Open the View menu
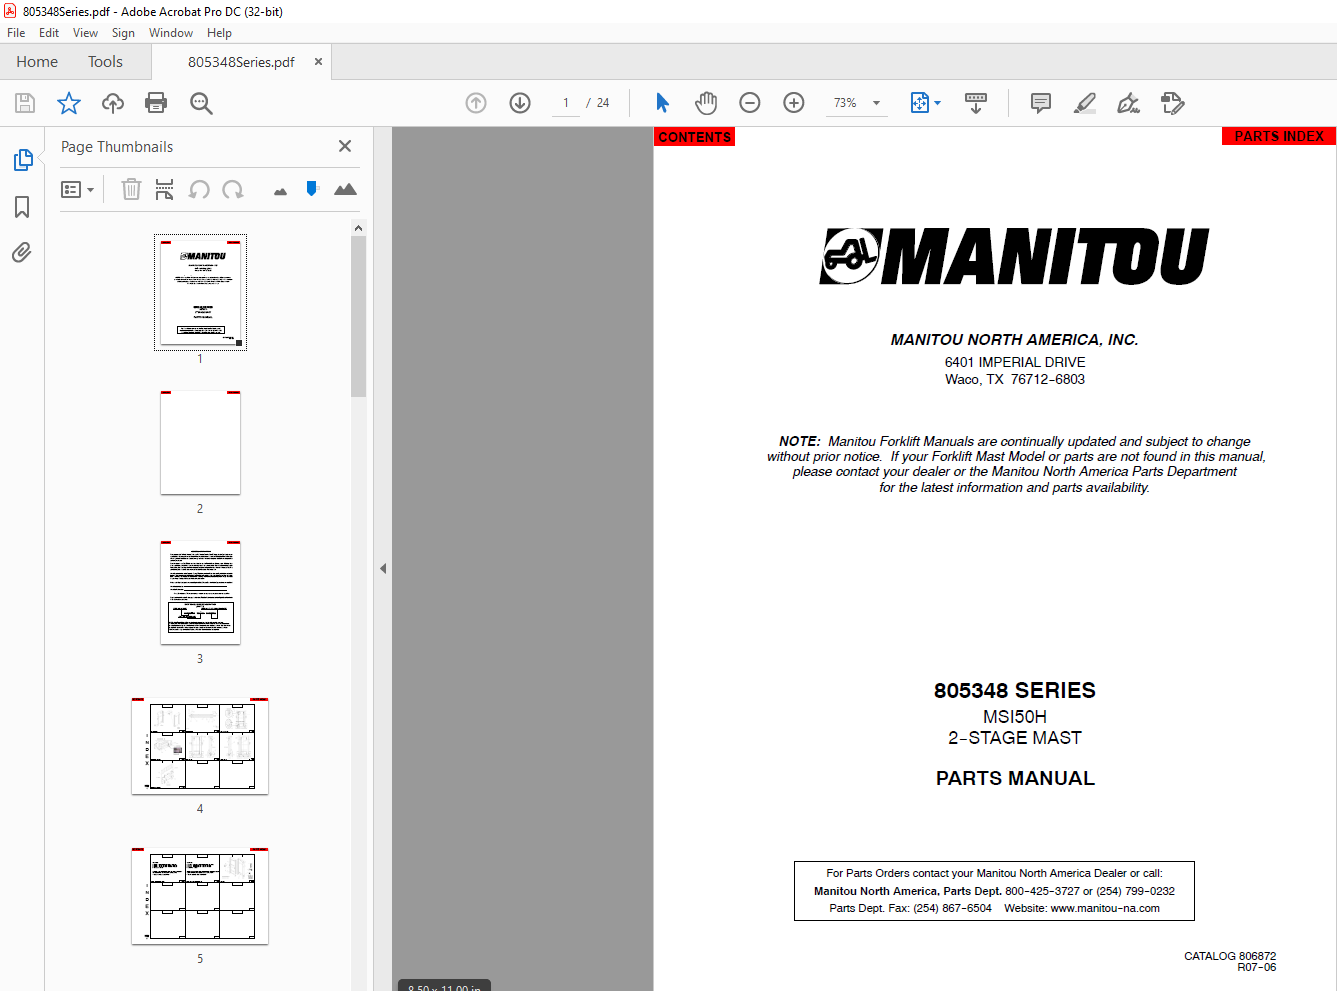 [x=86, y=33]
